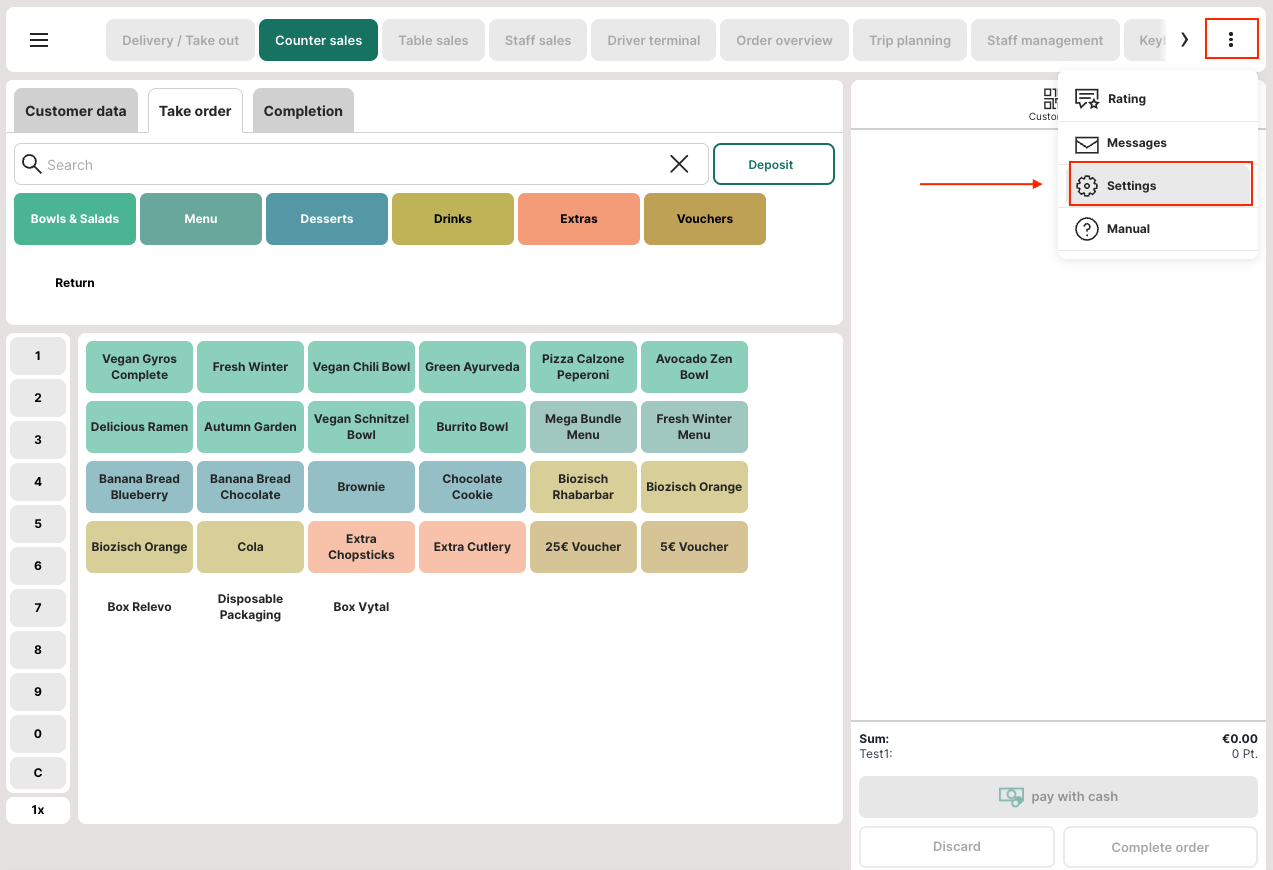Click the search magnifier icon
Viewport: 1273px width, 870px height.
click(32, 164)
